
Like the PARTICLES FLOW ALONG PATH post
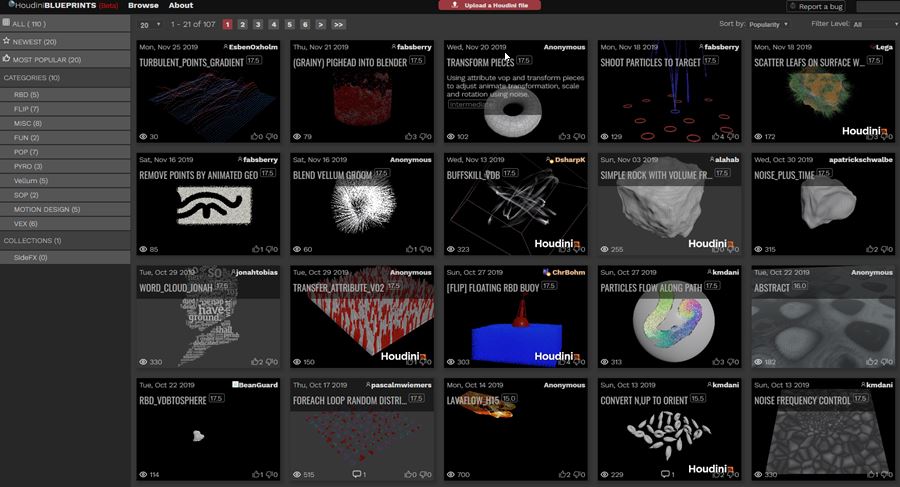pos(718,362)
